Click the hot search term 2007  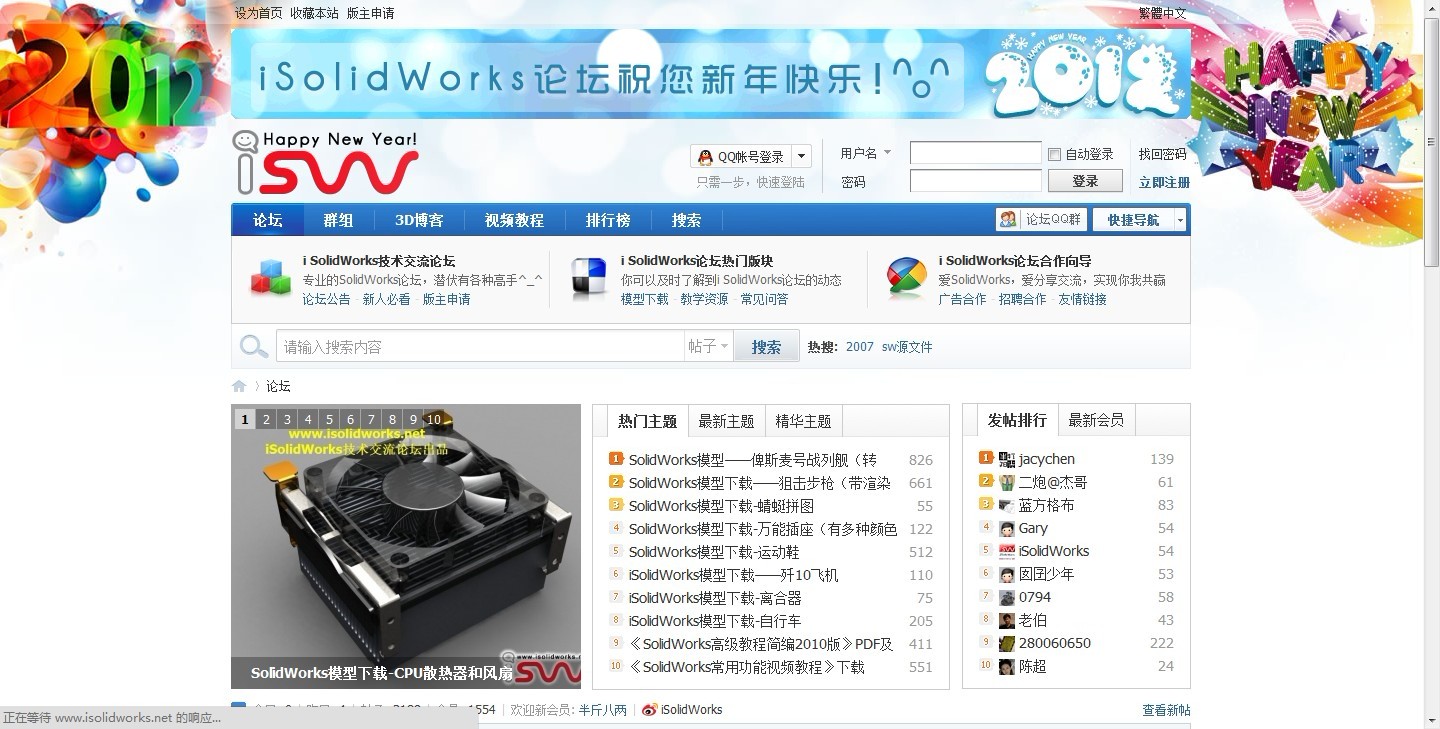click(x=860, y=347)
